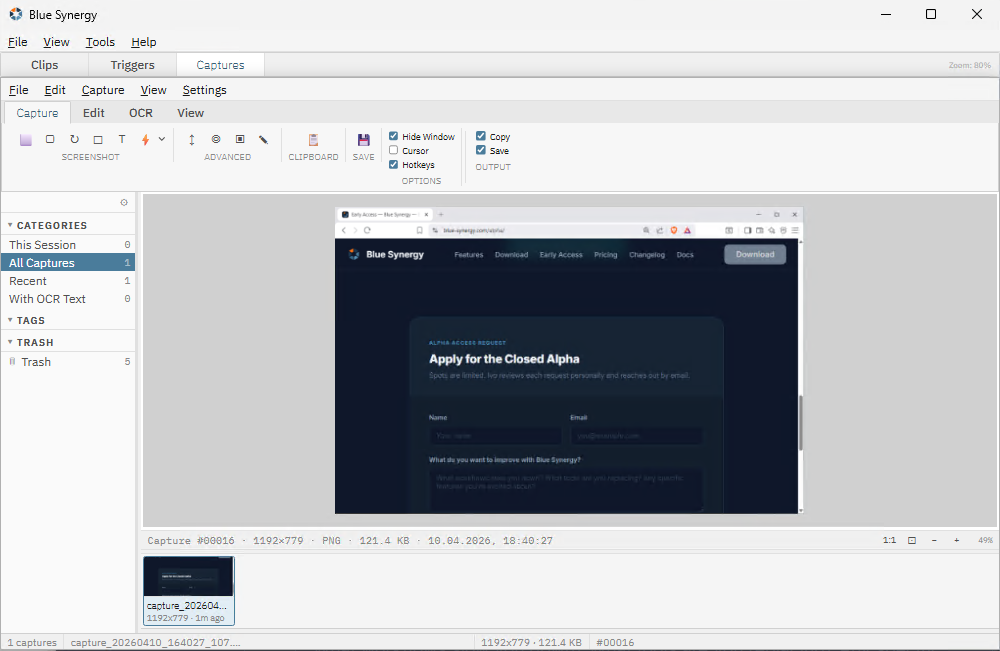Screen dimensions: 1000x651
Task: Click the Save icon in the toolbar
Action: (x=363, y=141)
